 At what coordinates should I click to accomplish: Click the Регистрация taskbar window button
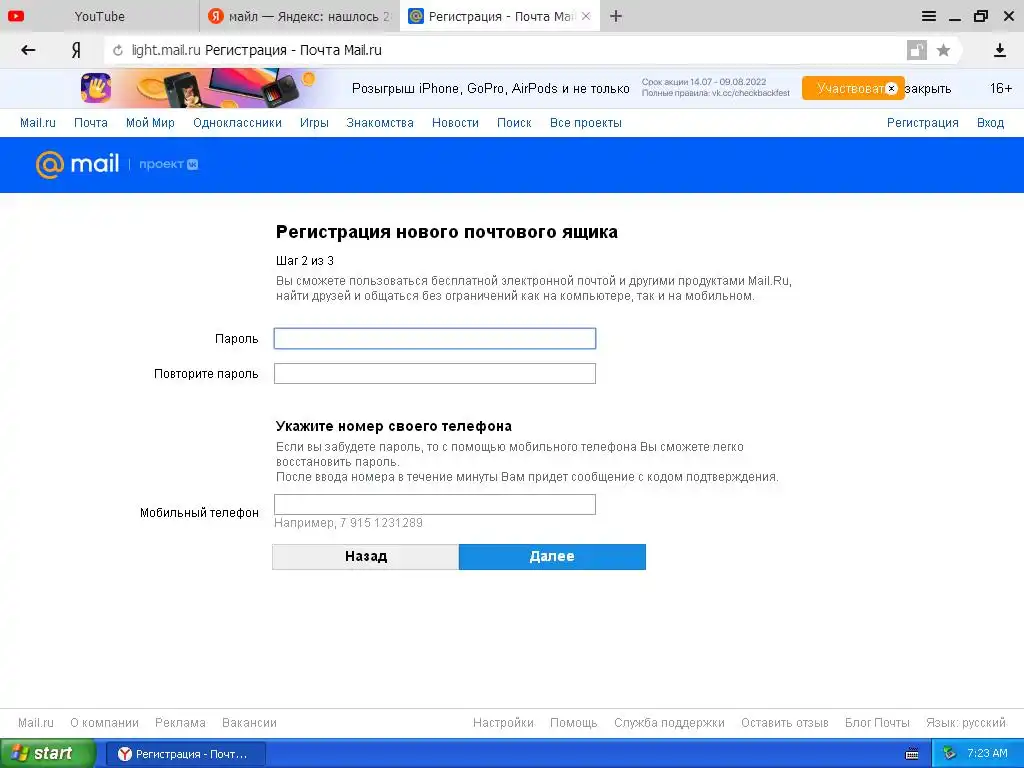tap(185, 754)
